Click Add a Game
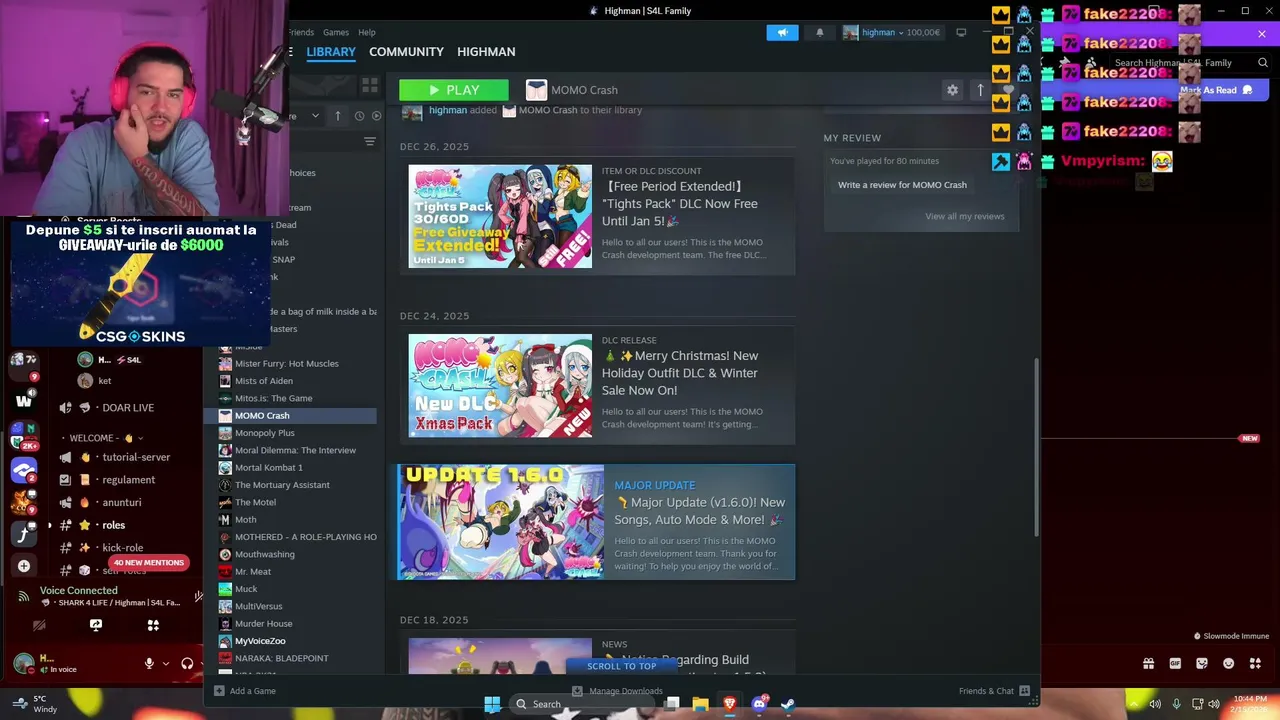Viewport: 1280px width, 720px height. click(x=244, y=691)
